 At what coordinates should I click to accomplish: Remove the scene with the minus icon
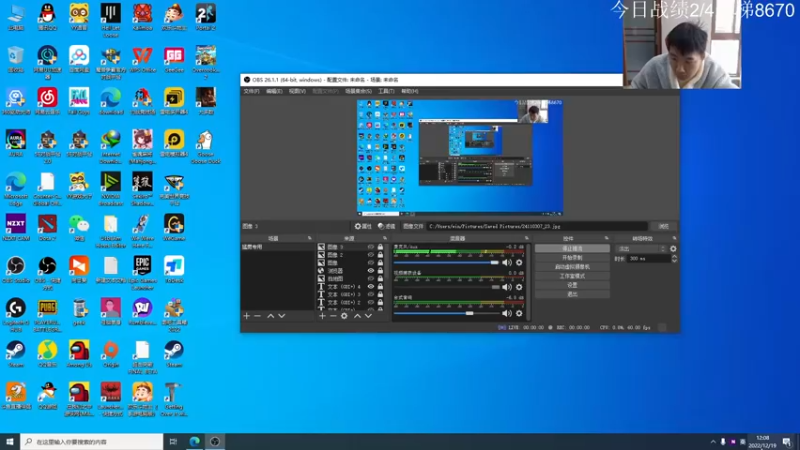[258, 316]
